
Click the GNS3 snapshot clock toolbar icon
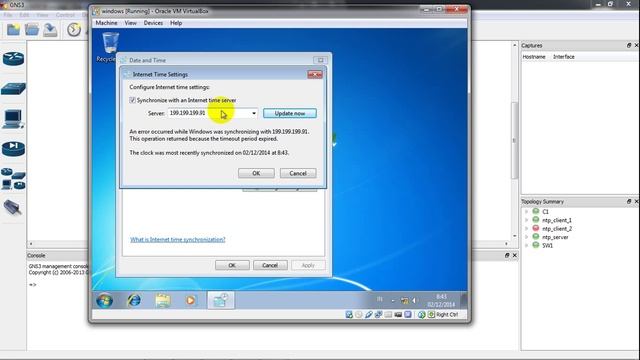tap(74, 30)
